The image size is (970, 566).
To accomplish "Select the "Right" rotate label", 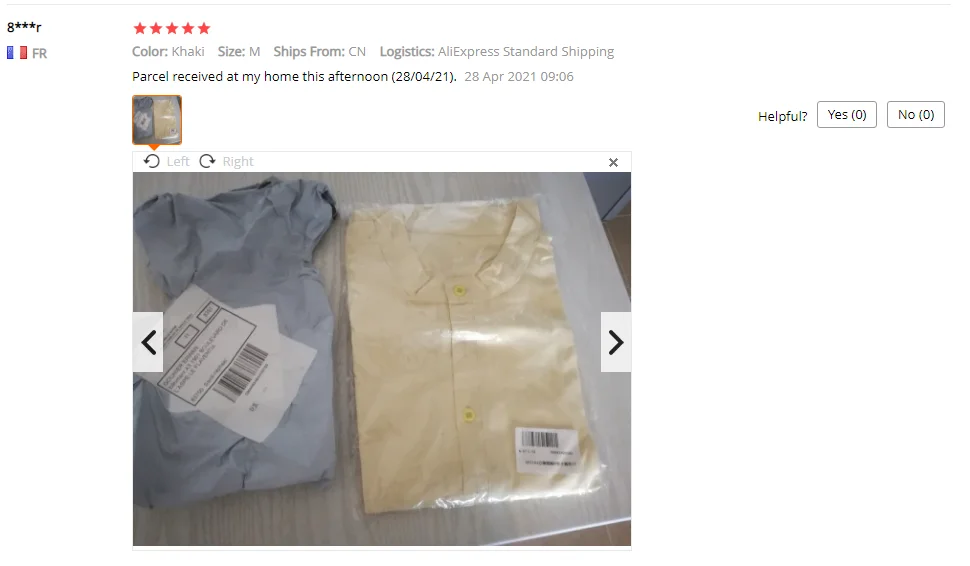I will 238,161.
